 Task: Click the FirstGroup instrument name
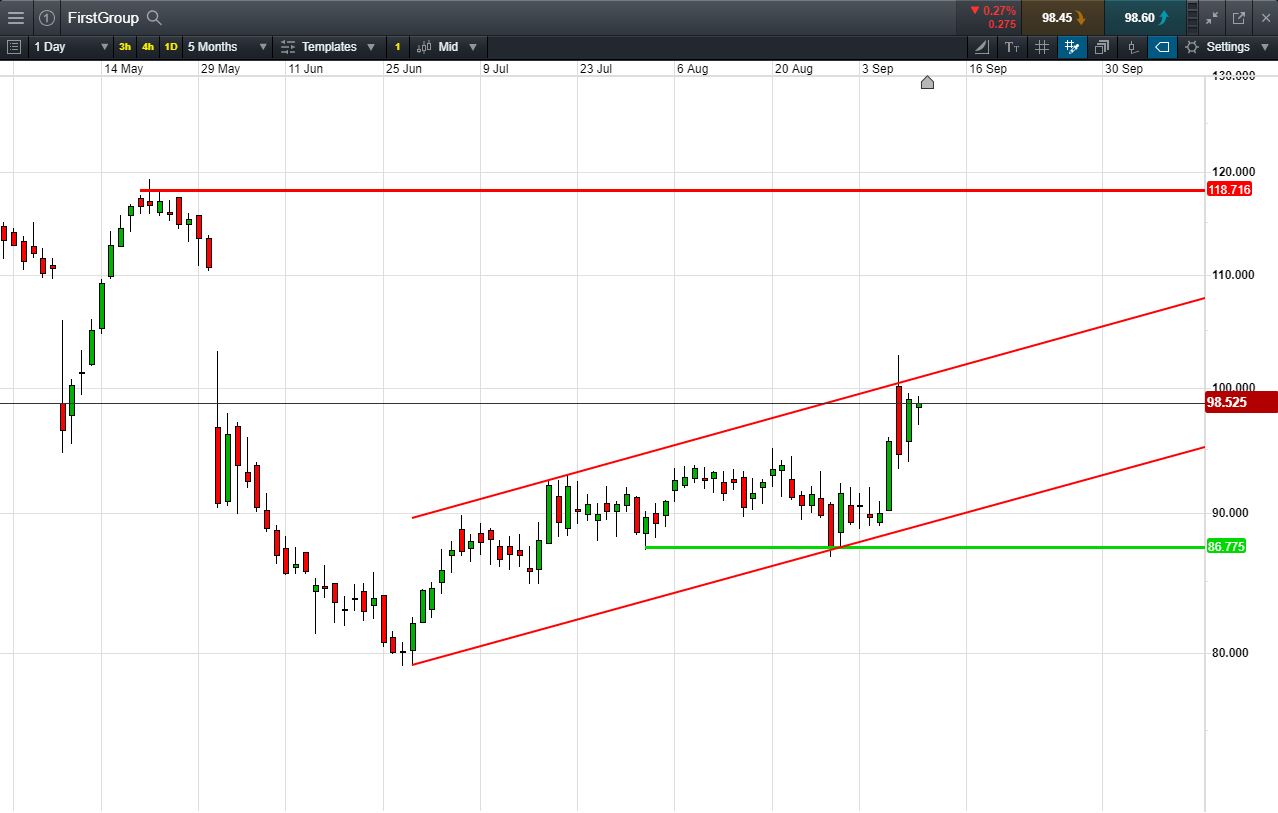(103, 18)
